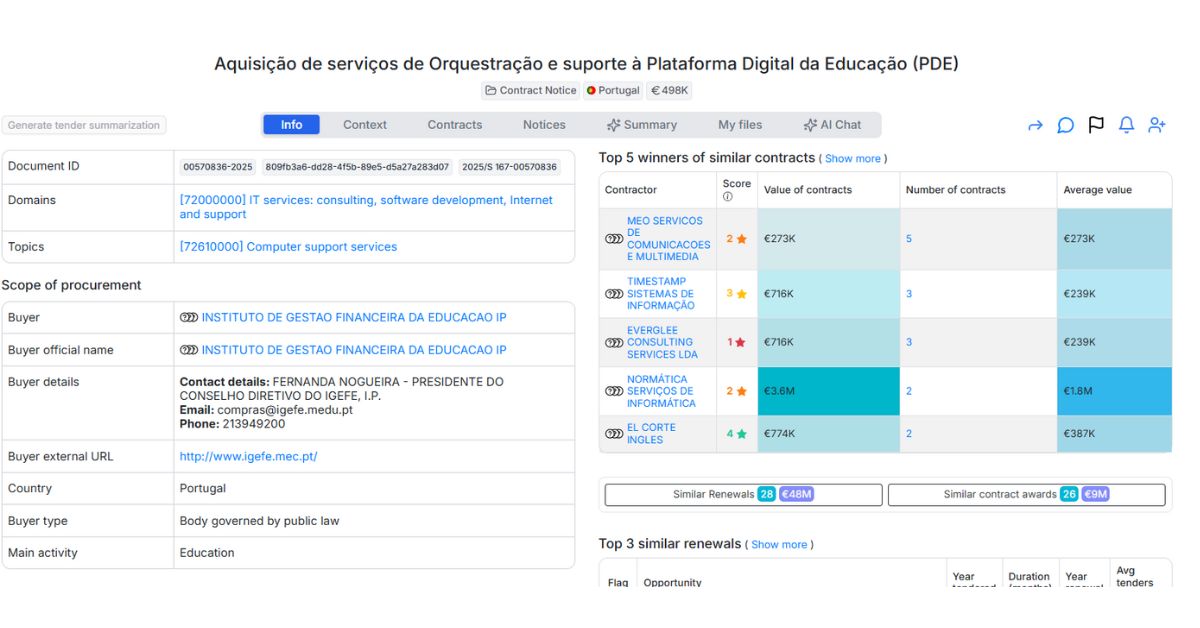
Task: Click the add user icon
Action: click(1157, 125)
